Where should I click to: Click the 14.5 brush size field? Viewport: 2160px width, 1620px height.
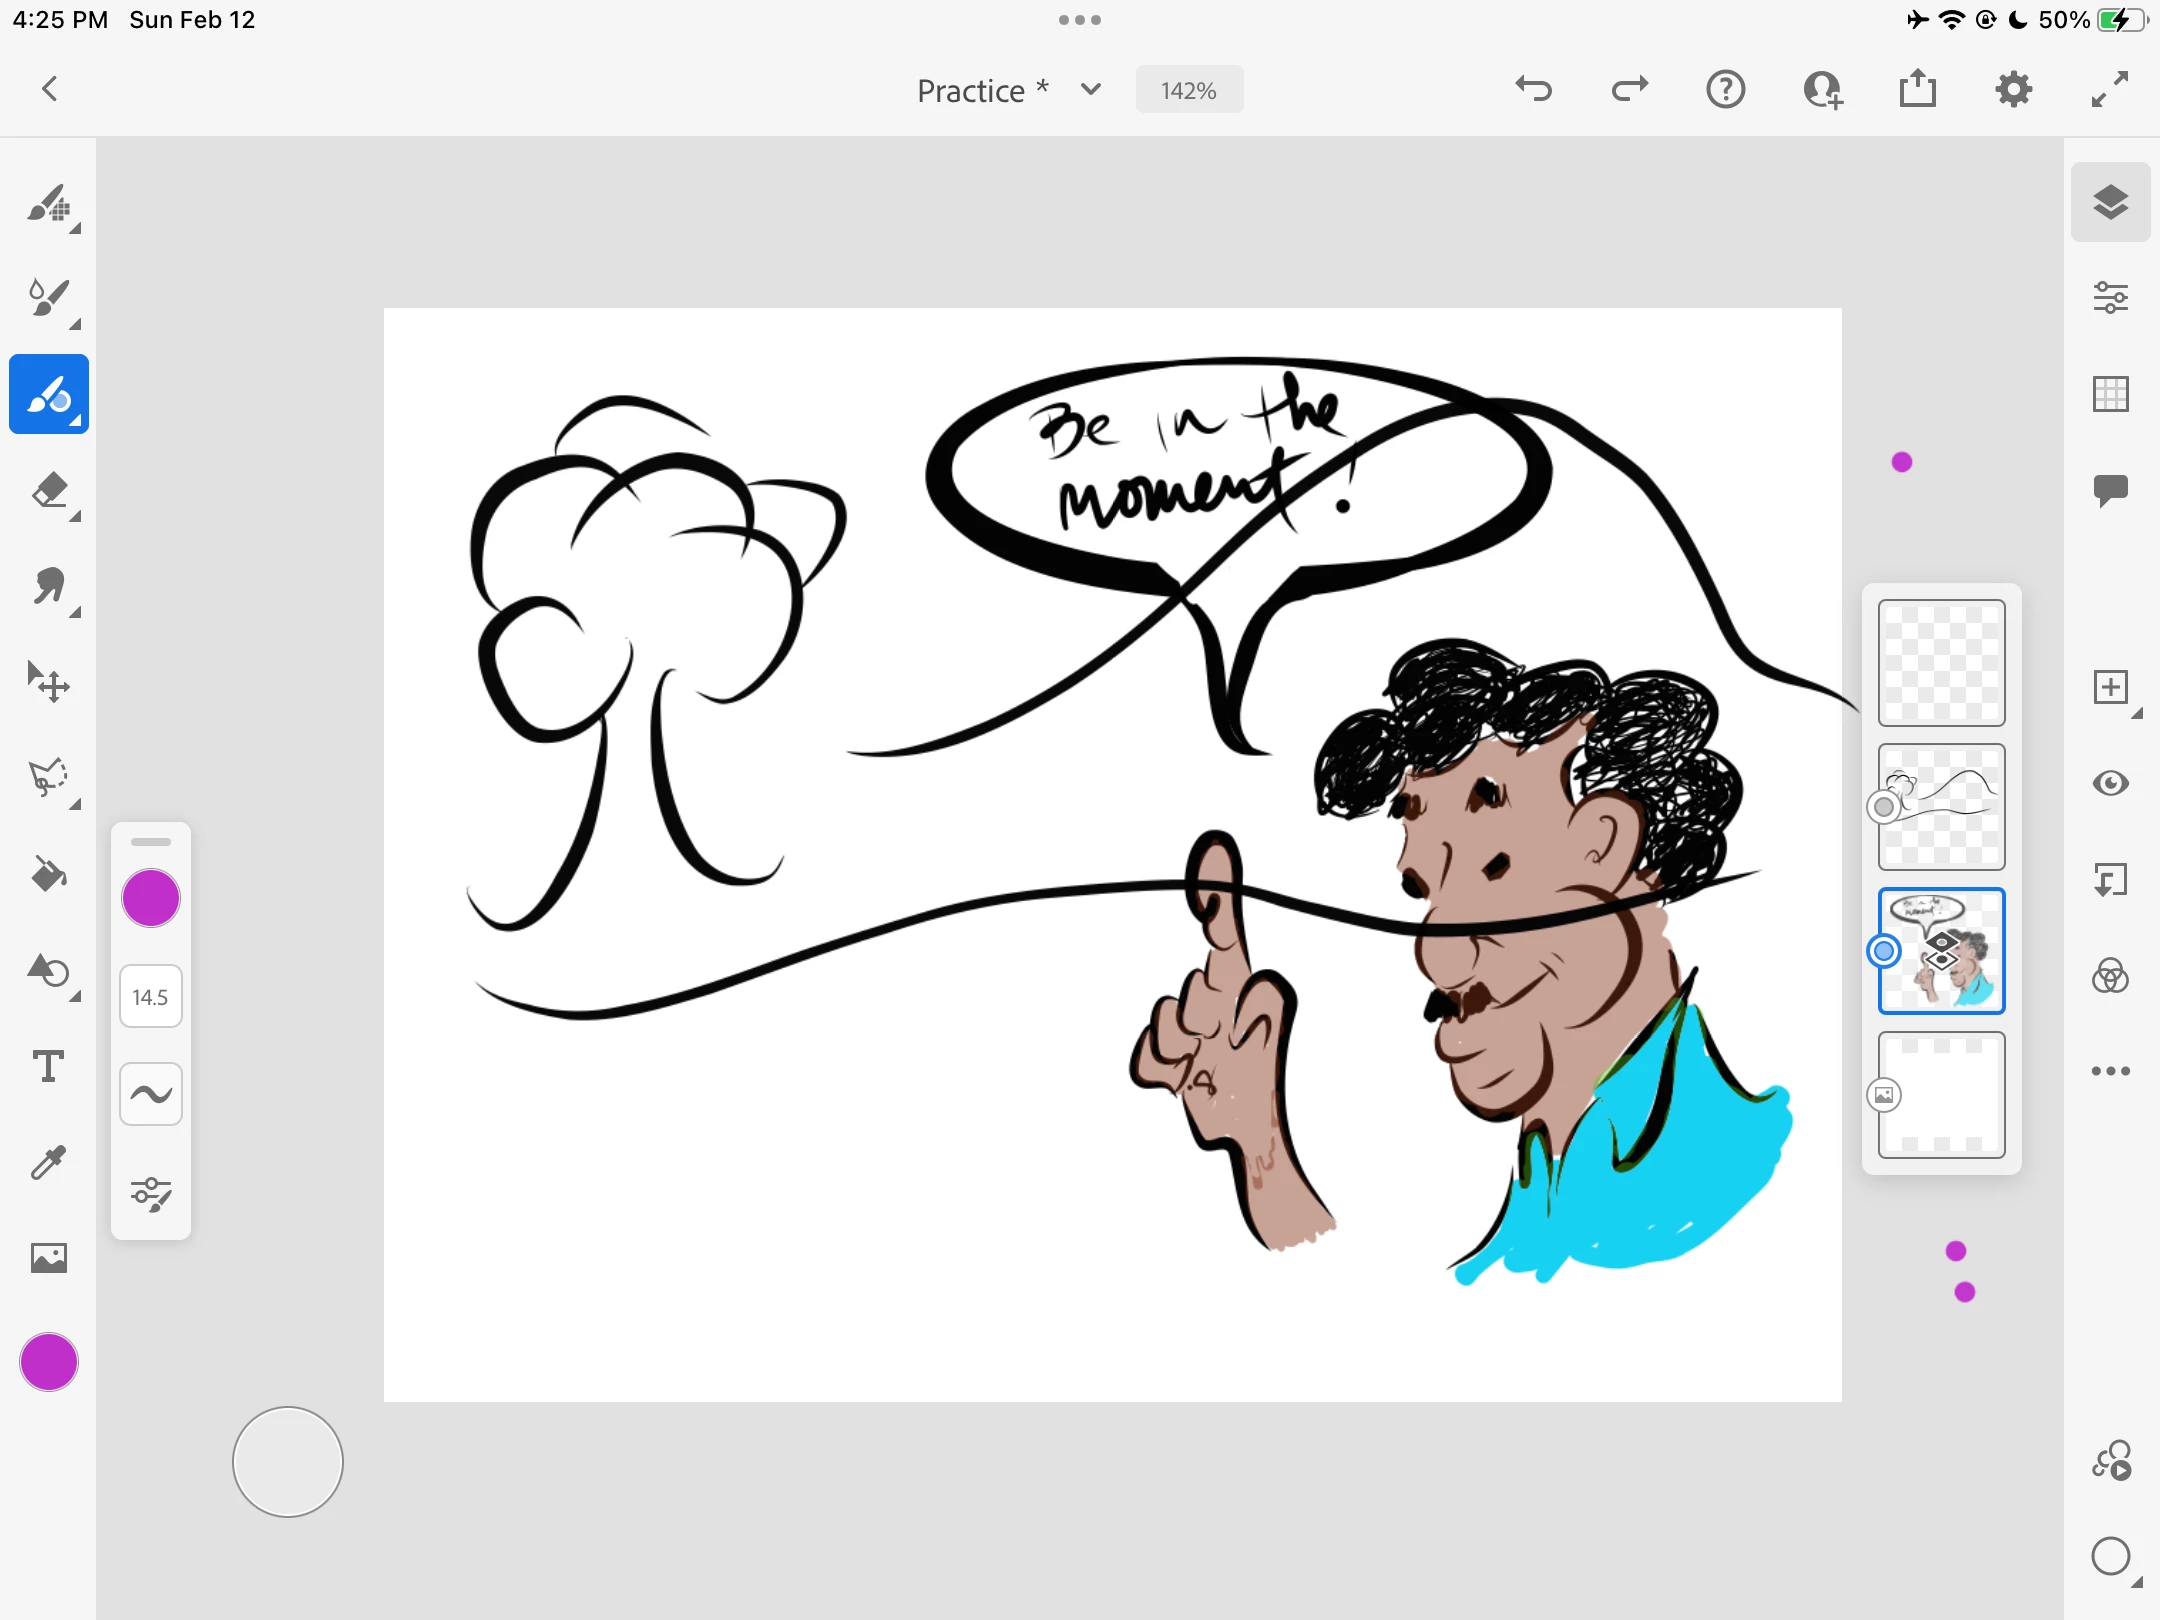point(150,997)
